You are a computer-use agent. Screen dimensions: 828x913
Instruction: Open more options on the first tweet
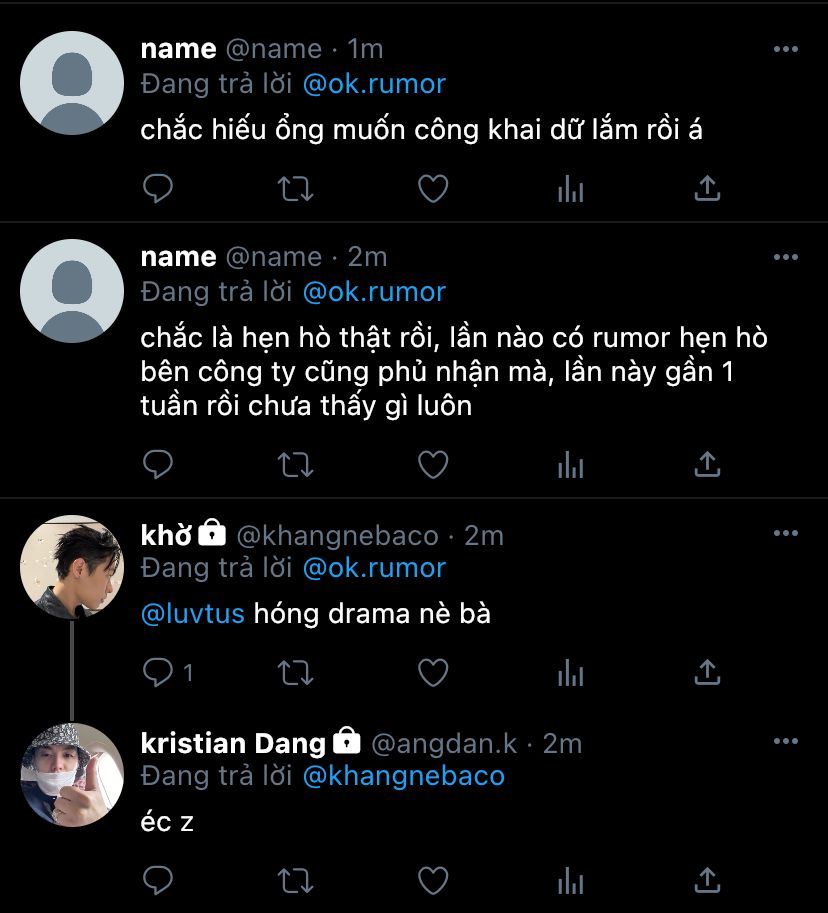click(x=786, y=49)
